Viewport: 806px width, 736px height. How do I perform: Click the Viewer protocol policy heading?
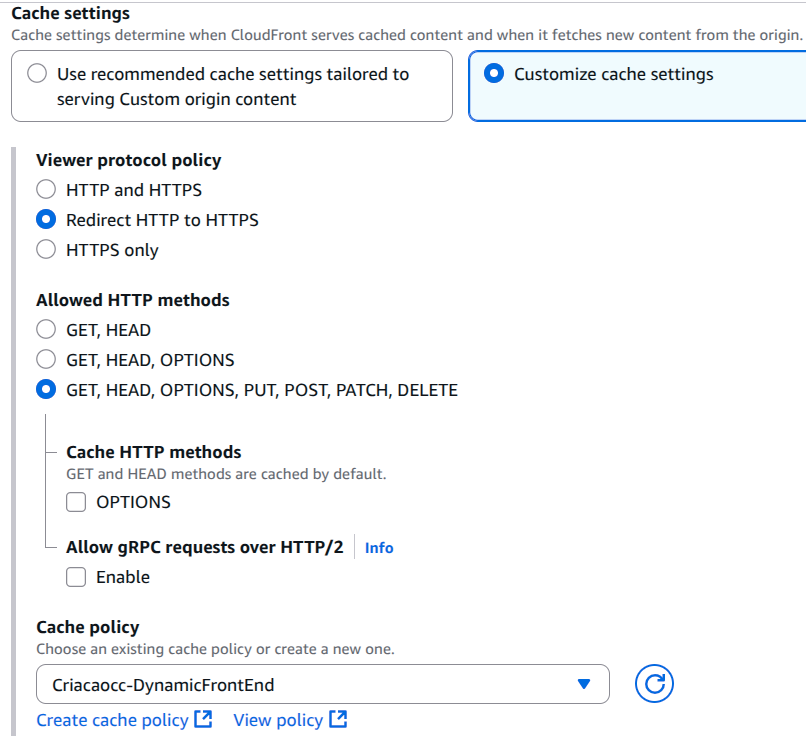coord(128,160)
